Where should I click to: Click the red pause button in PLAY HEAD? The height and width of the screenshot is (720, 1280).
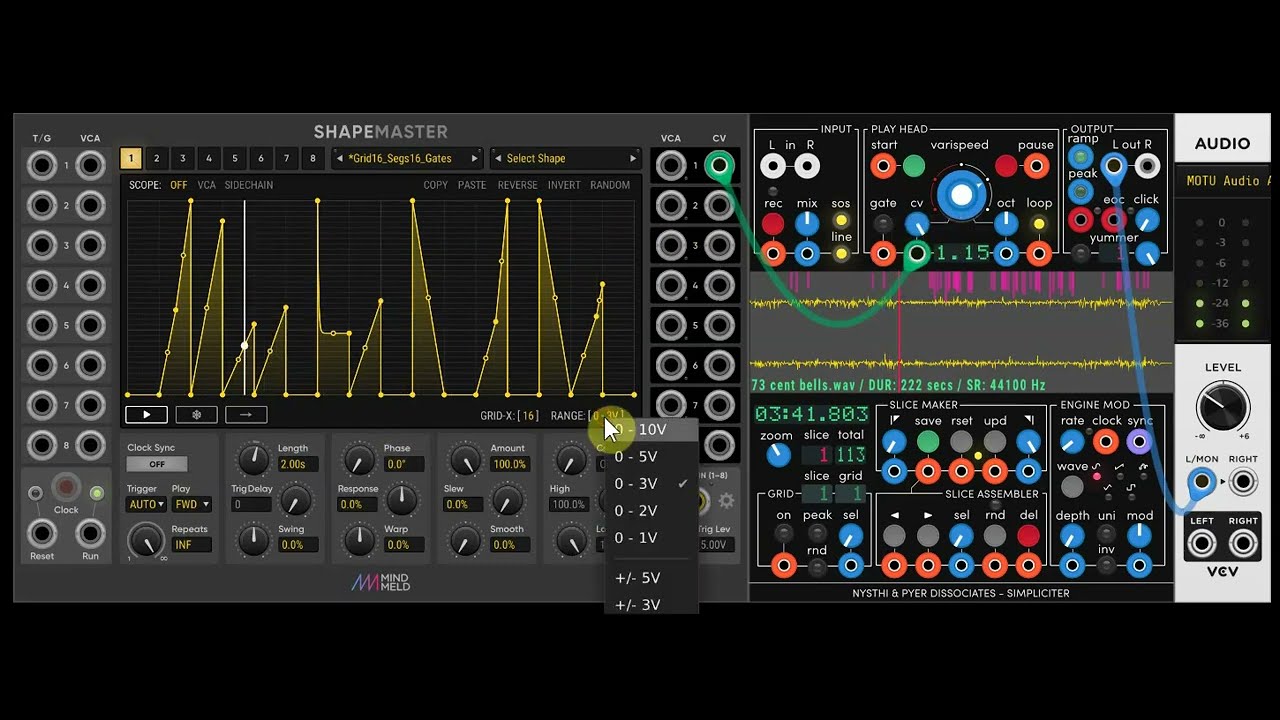click(1006, 166)
